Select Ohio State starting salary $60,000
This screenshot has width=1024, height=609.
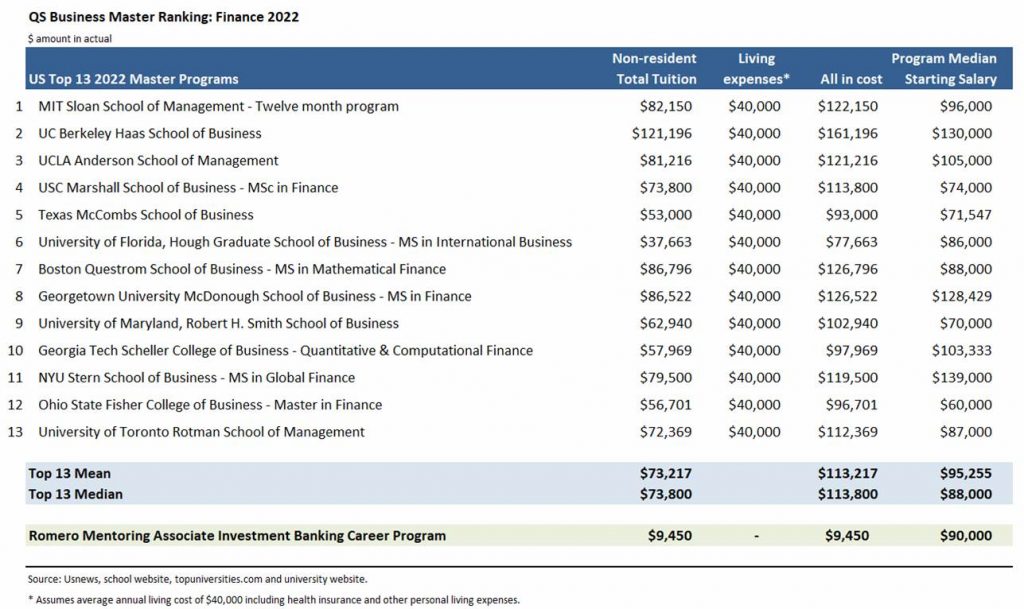(966, 405)
